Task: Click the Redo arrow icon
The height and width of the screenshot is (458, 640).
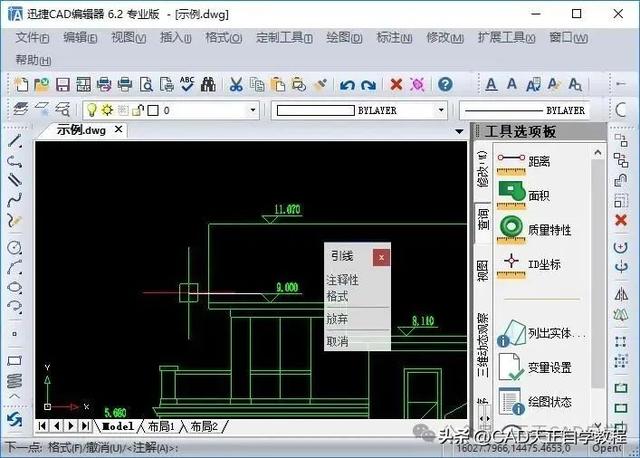Action: [x=369, y=85]
